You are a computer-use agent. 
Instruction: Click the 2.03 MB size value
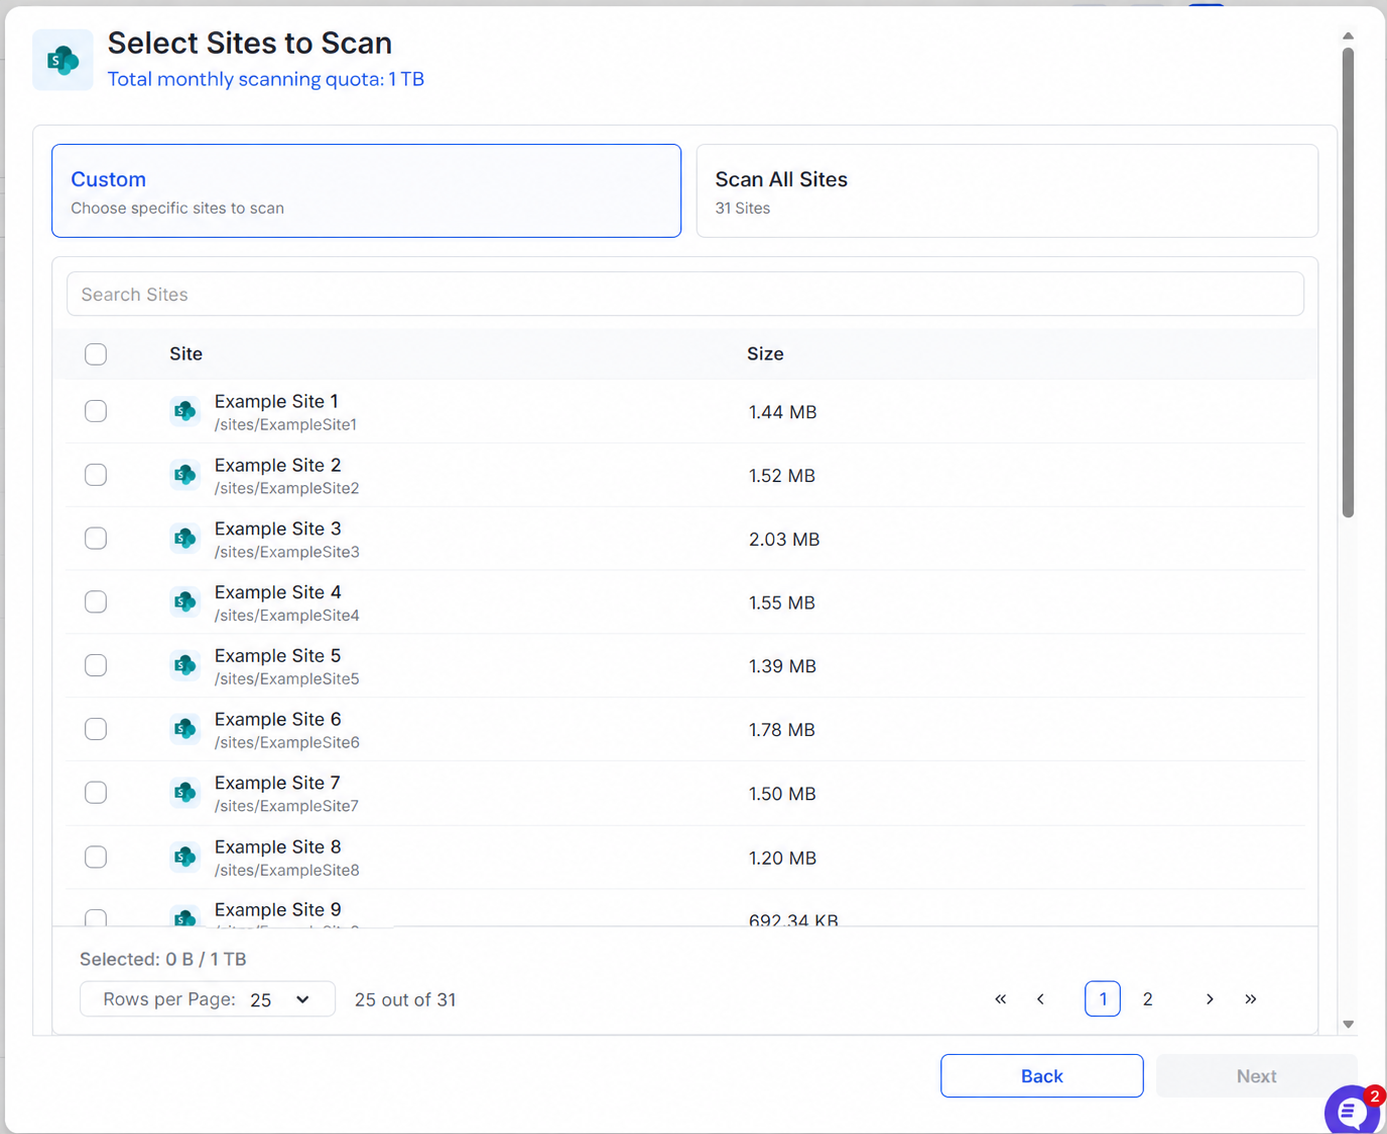point(784,539)
